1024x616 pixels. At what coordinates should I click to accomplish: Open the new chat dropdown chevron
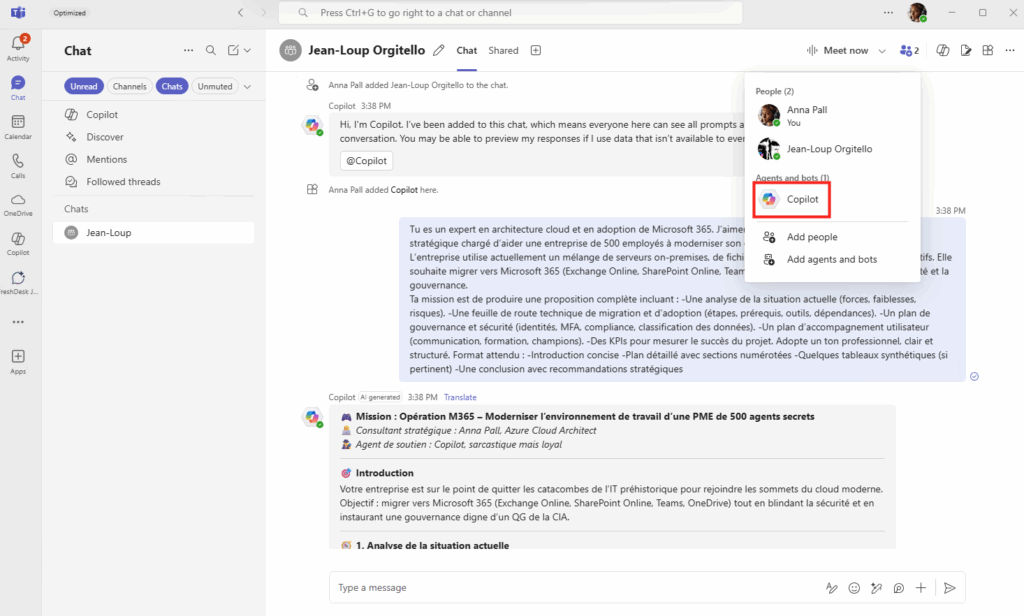[x=247, y=50]
